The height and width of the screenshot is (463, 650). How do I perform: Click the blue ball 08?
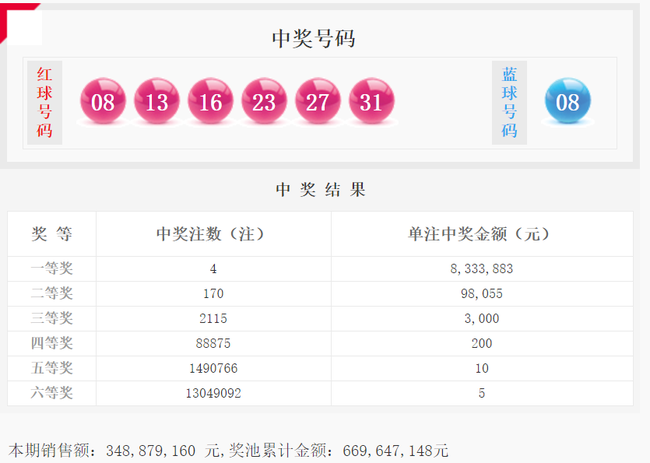coord(568,101)
